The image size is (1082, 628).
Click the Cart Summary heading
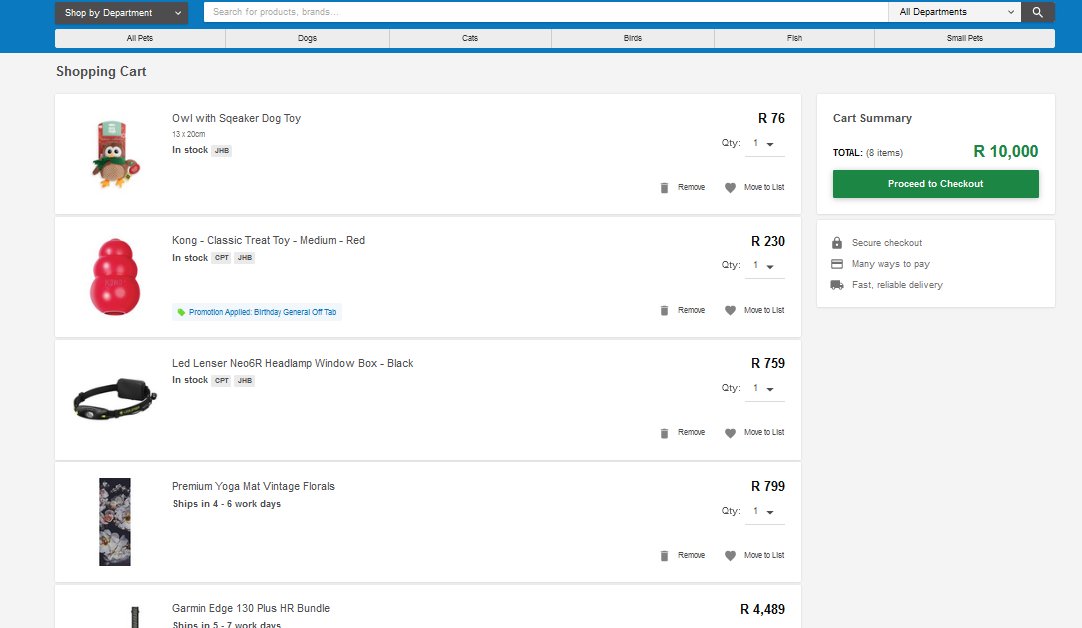872,118
